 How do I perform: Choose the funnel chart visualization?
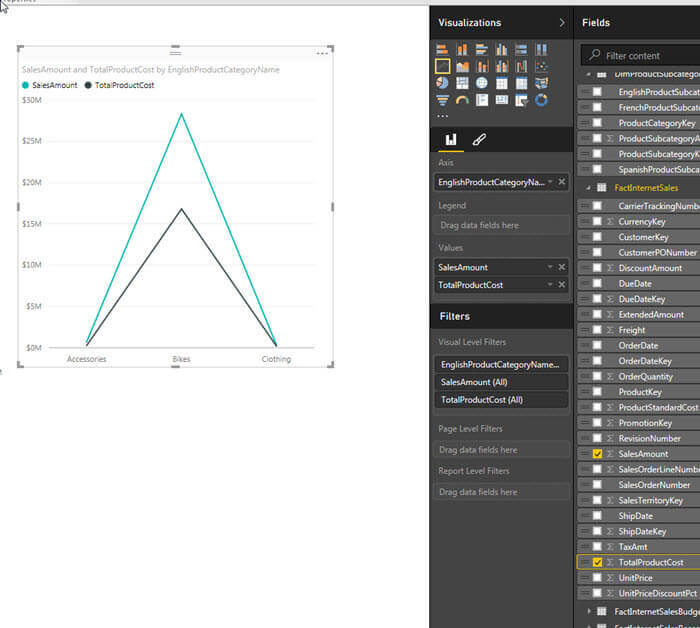[442, 100]
